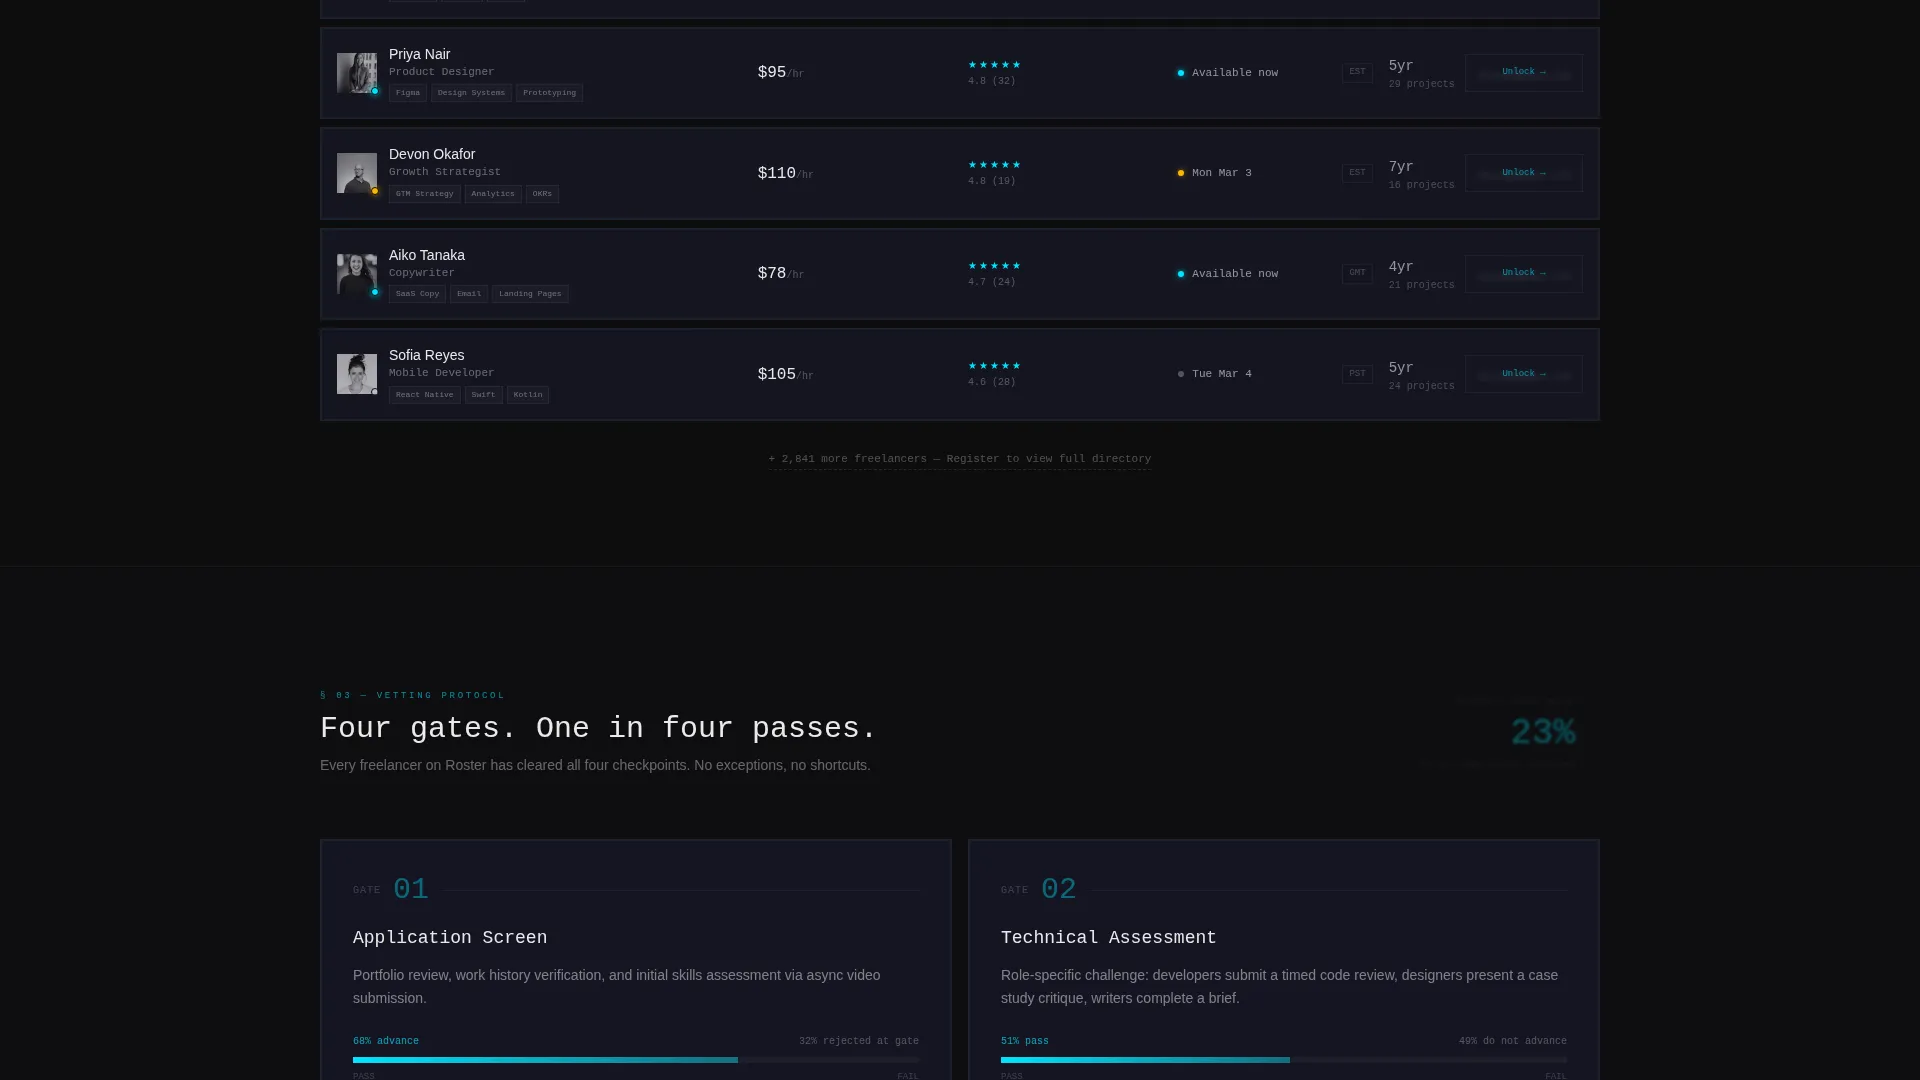Click the 68% advance label
The height and width of the screenshot is (1080, 1920).
pos(386,1041)
